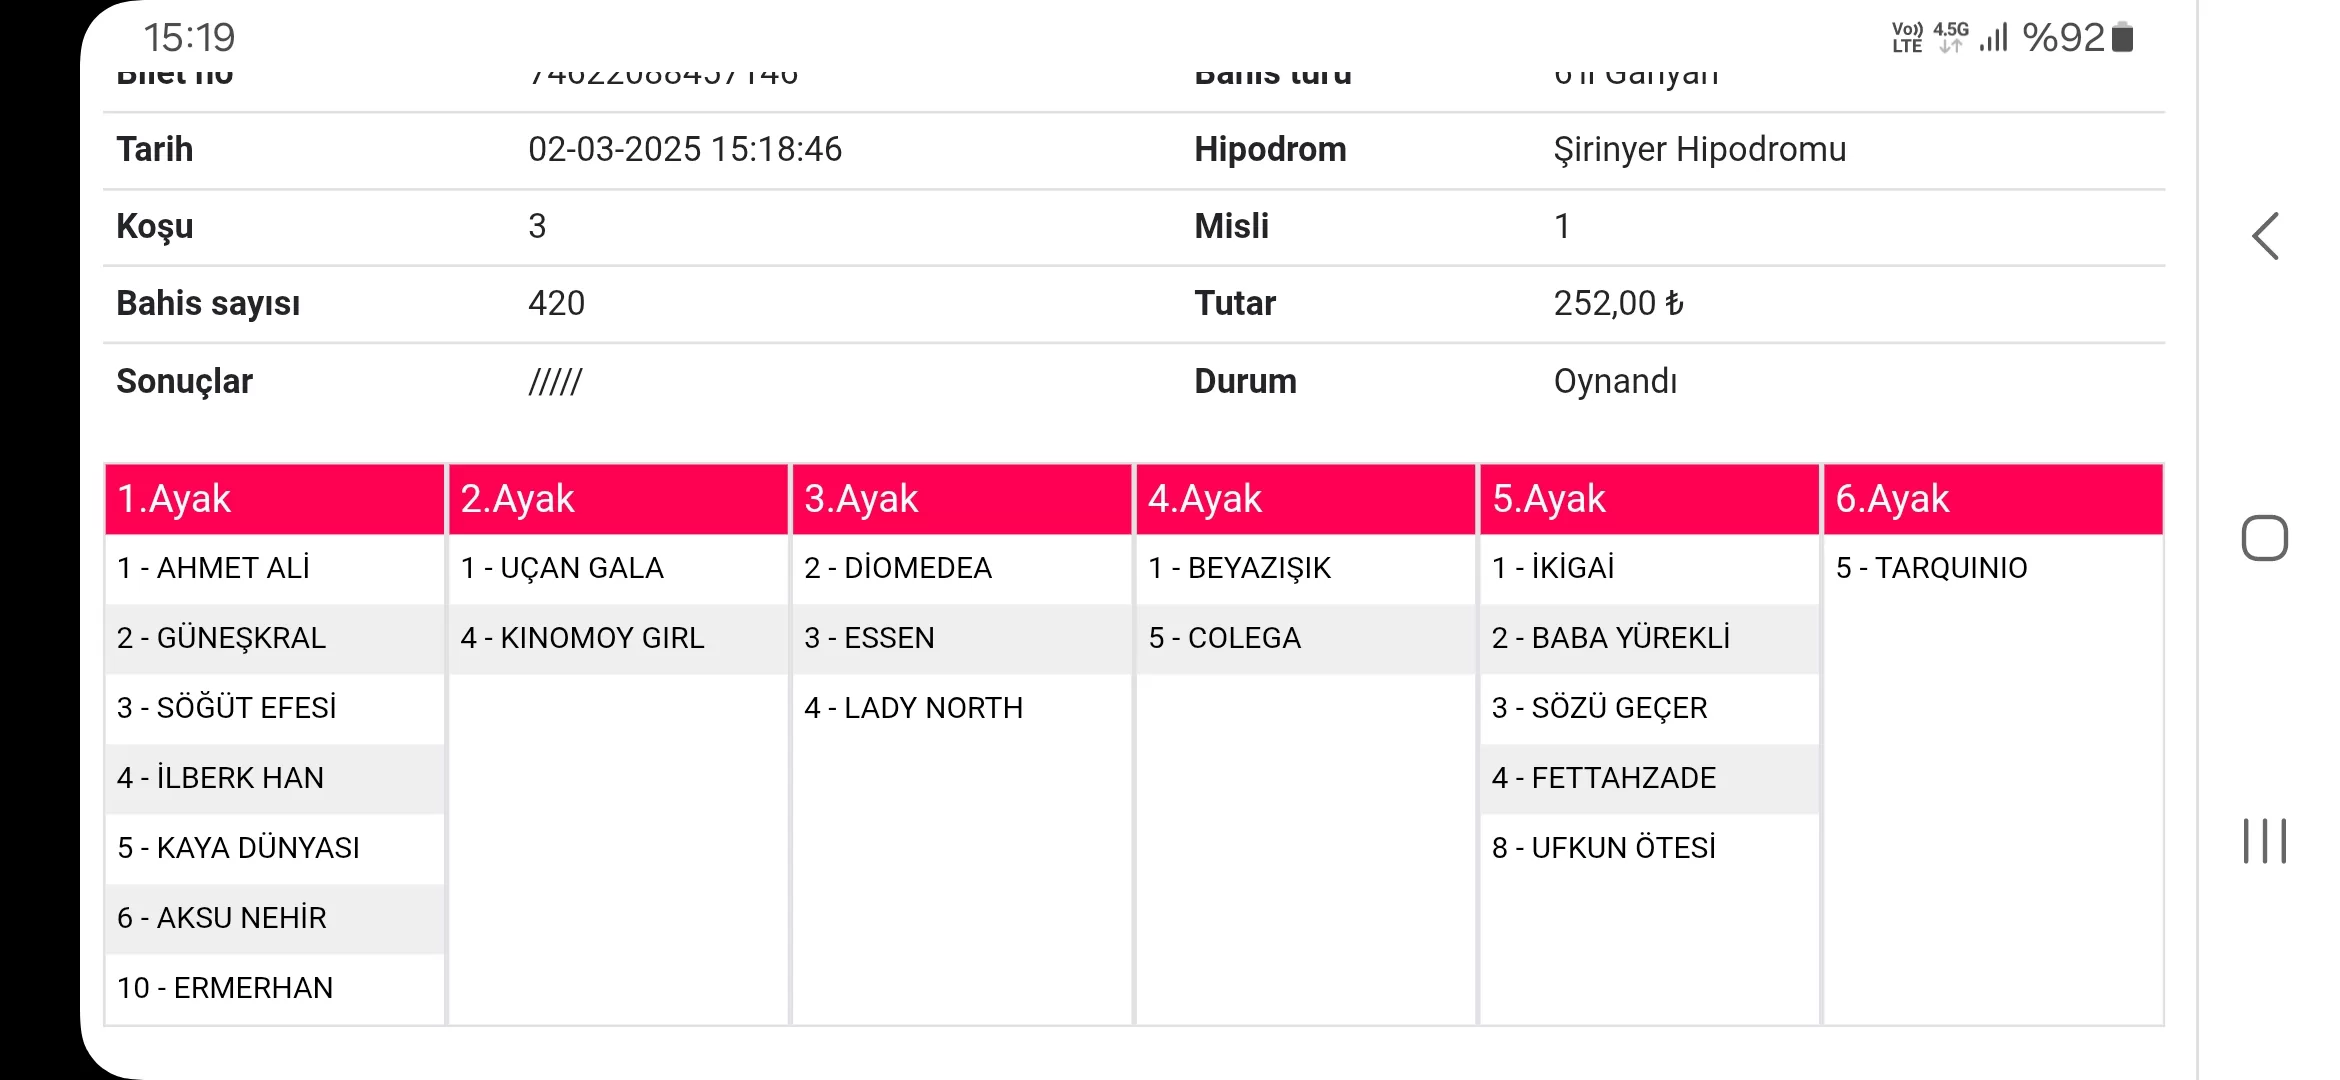Viewport: 2340px width, 1080px height.
Task: Tap LADY NORTH in third leg
Action: (x=913, y=708)
